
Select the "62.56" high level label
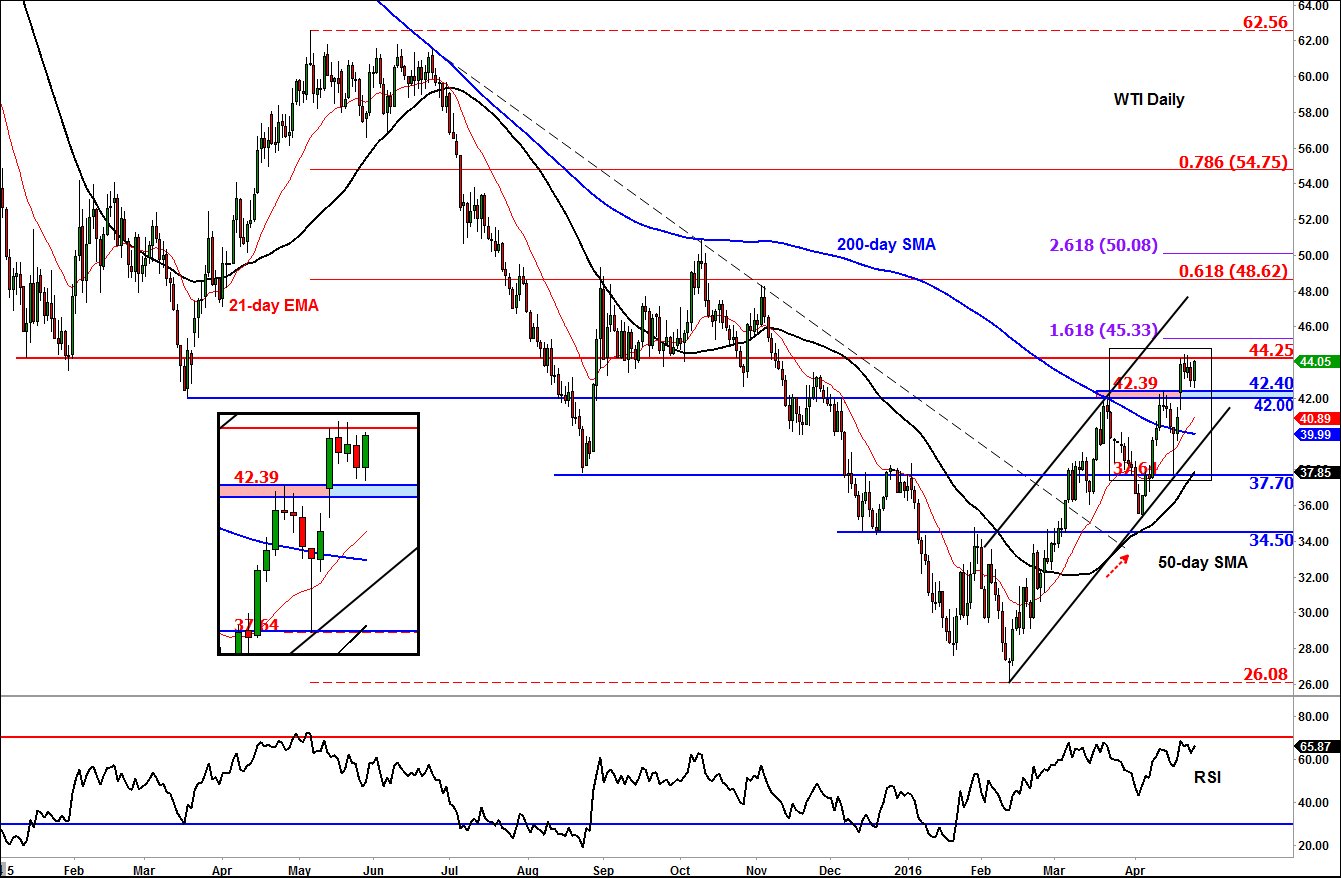click(1266, 20)
